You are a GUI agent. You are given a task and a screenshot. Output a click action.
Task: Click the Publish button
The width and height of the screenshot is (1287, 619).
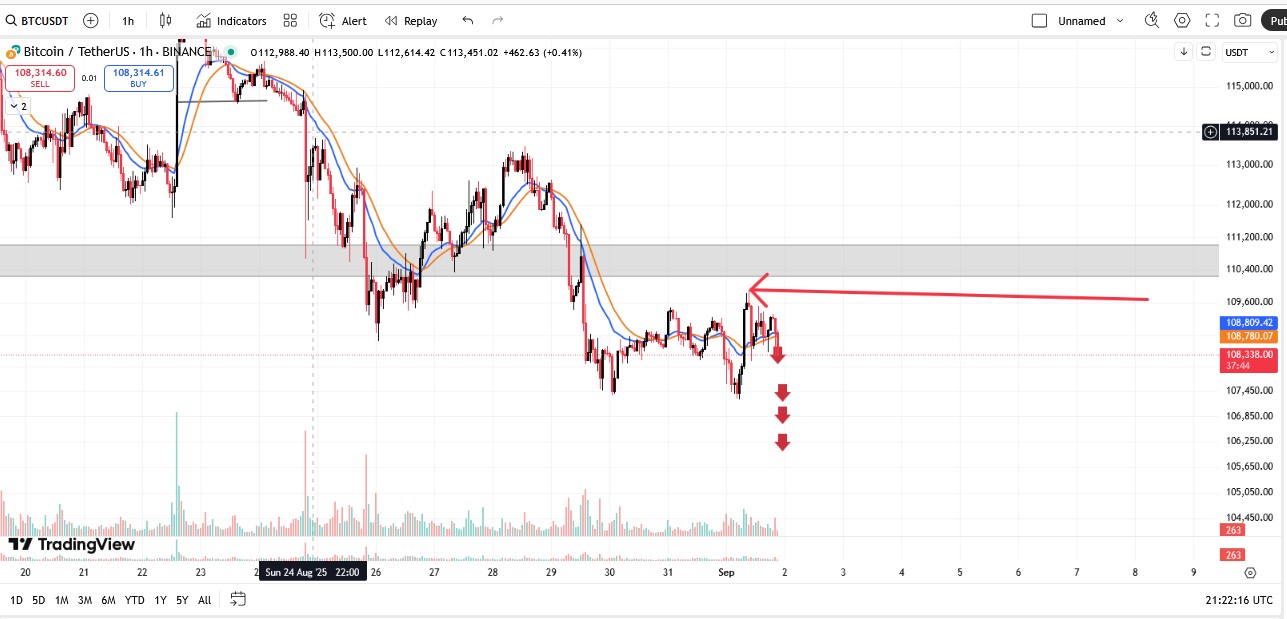click(x=1274, y=20)
